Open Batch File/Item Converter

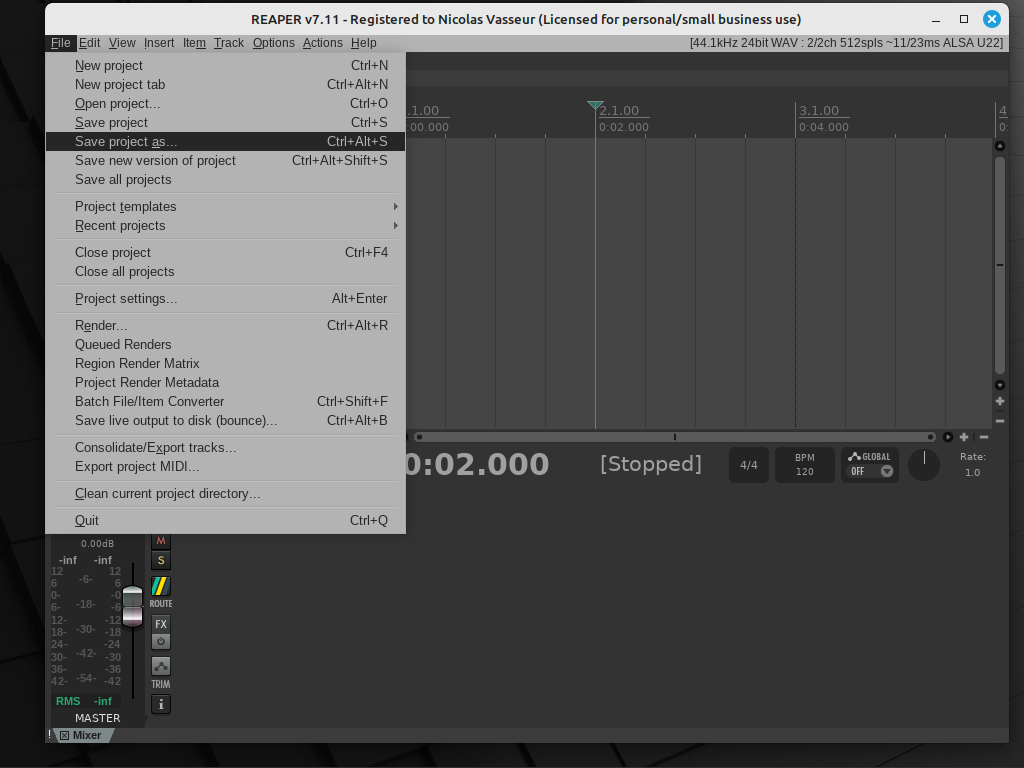click(x=226, y=401)
